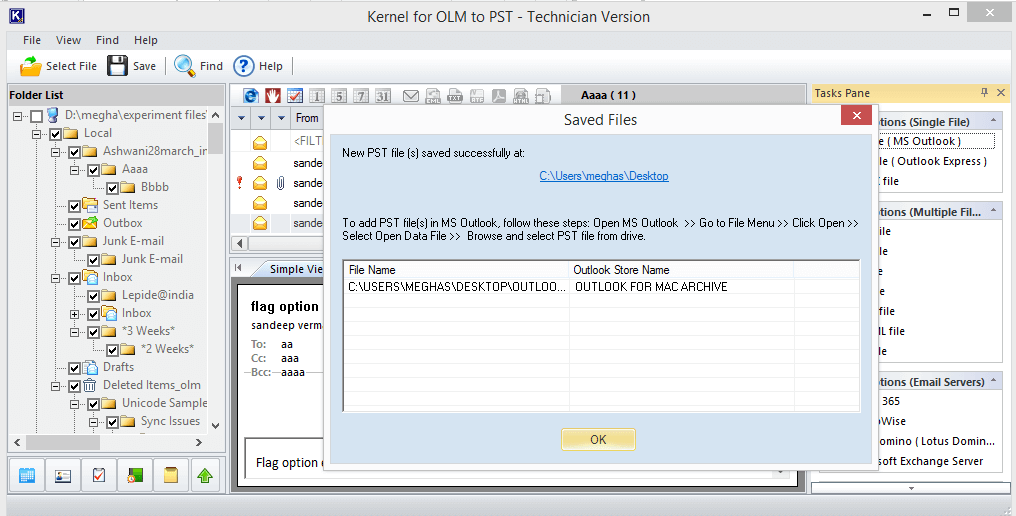Image resolution: width=1016 pixels, height=516 pixels.
Task: Open the C:\Users\meghas\Desktop link
Action: coord(604,176)
